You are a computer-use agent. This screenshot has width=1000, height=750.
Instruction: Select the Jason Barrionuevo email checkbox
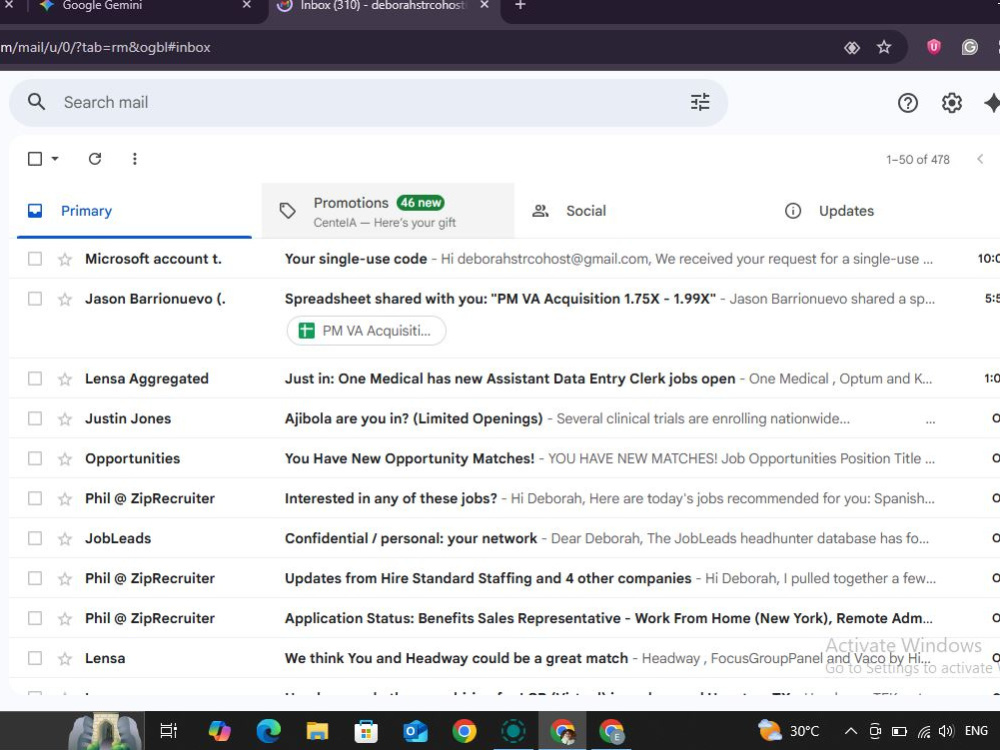35,299
